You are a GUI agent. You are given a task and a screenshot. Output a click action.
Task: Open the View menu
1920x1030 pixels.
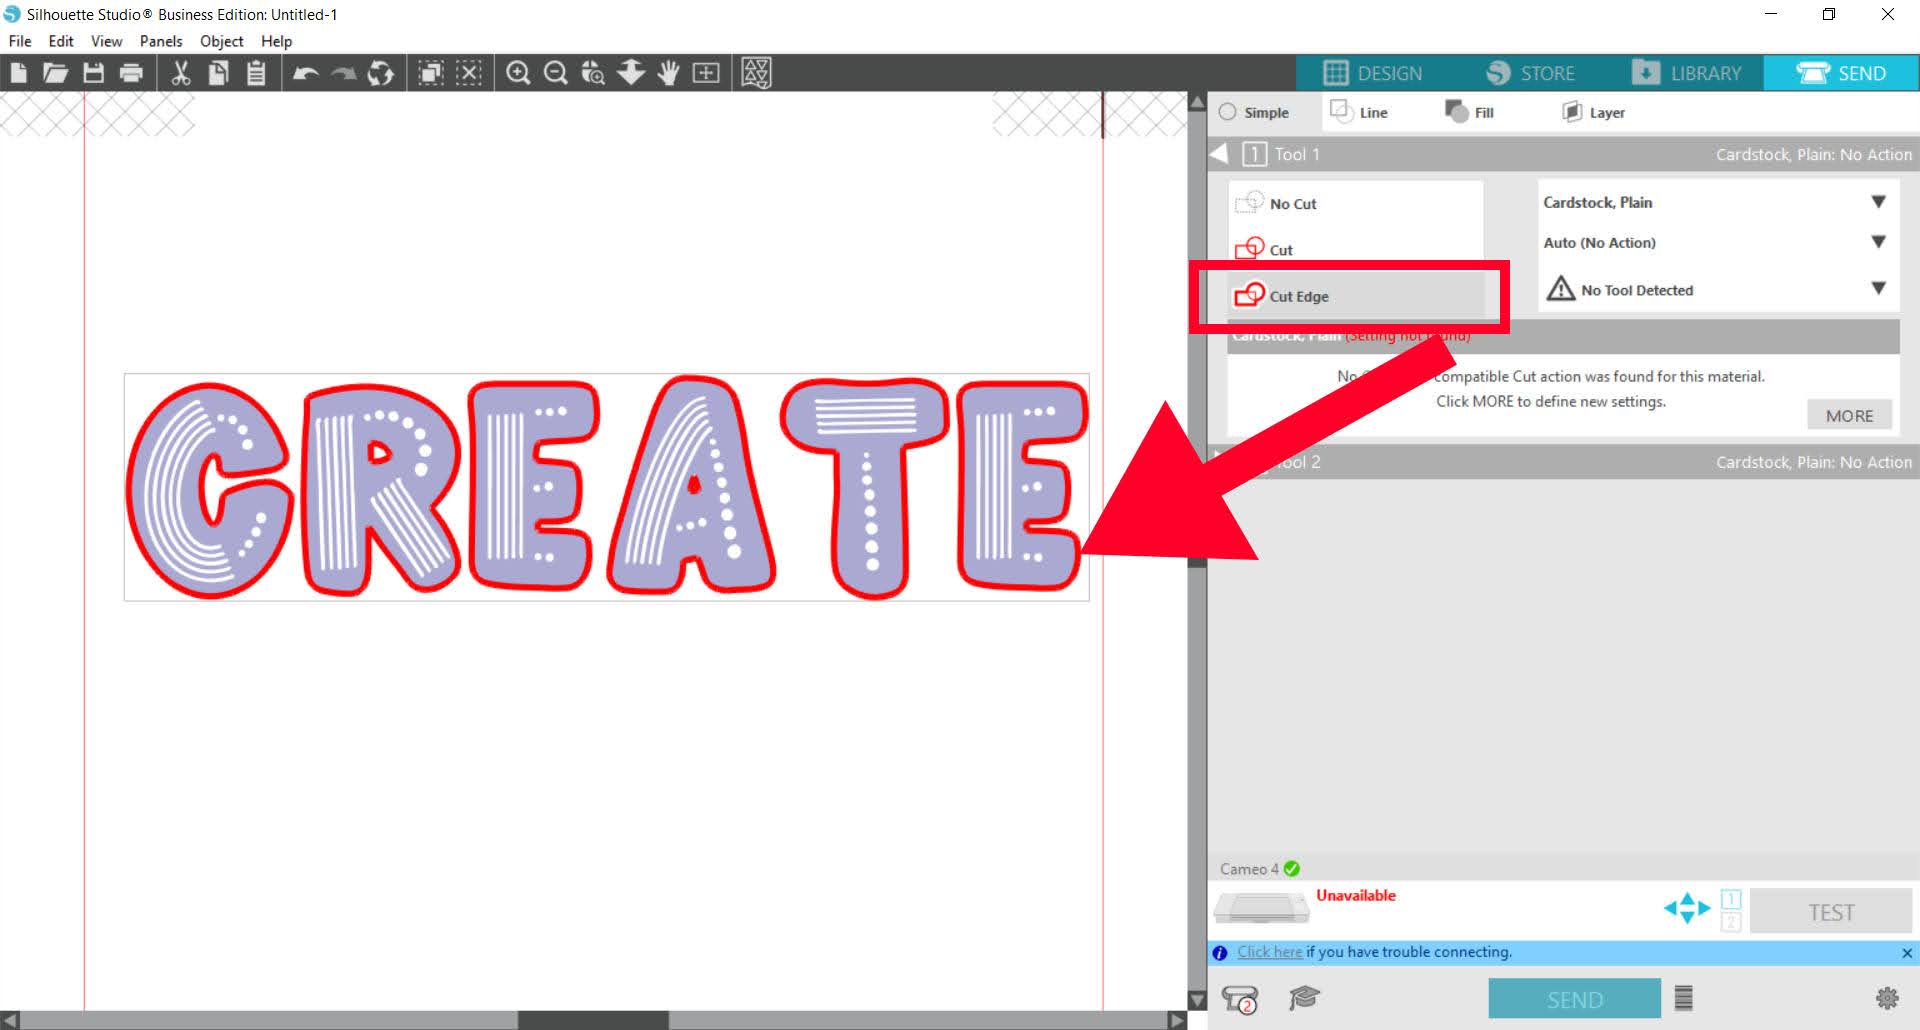(x=106, y=41)
